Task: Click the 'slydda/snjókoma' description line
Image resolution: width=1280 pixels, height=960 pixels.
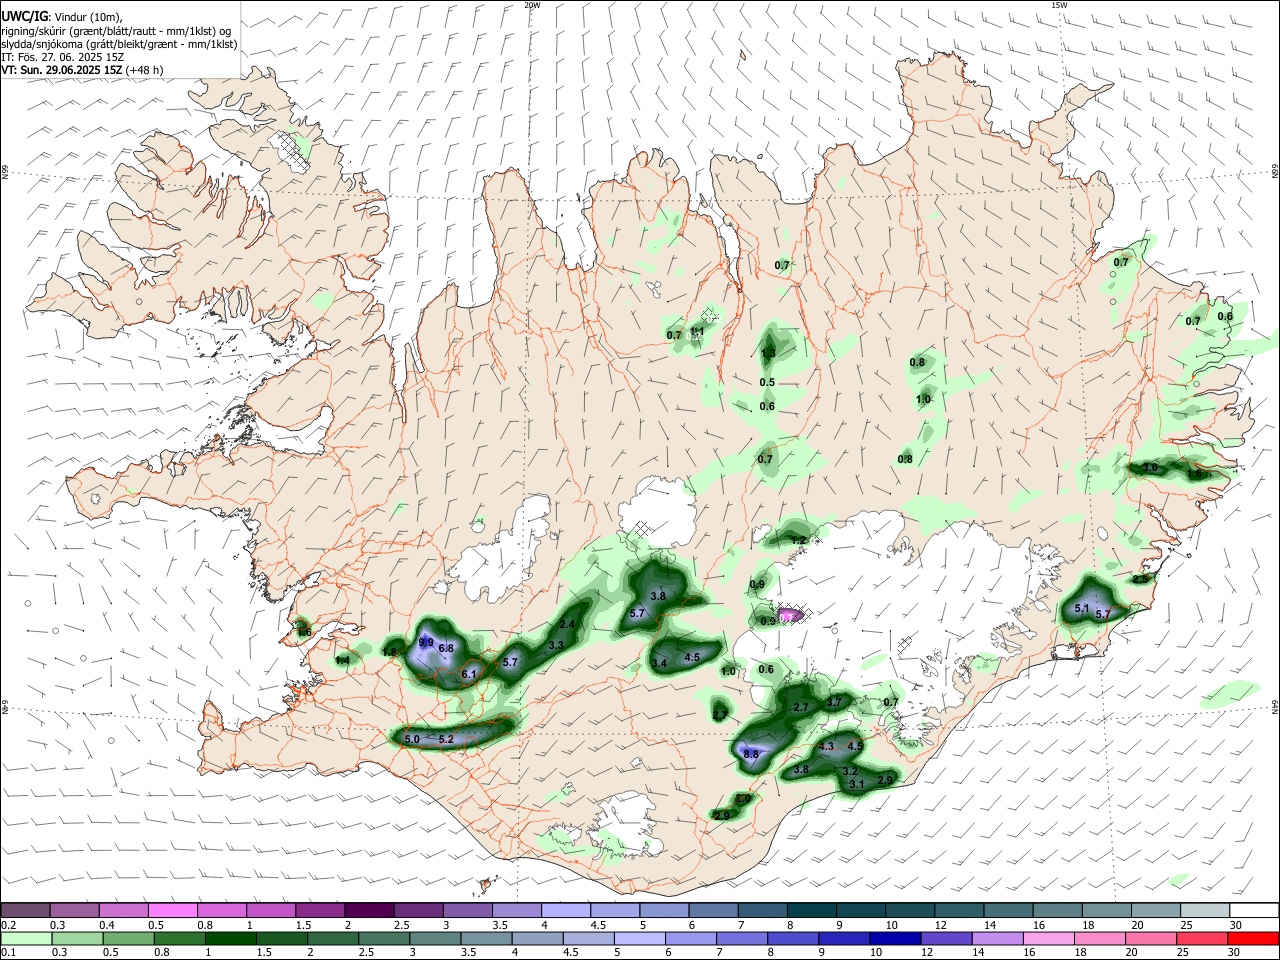Action: coord(119,44)
